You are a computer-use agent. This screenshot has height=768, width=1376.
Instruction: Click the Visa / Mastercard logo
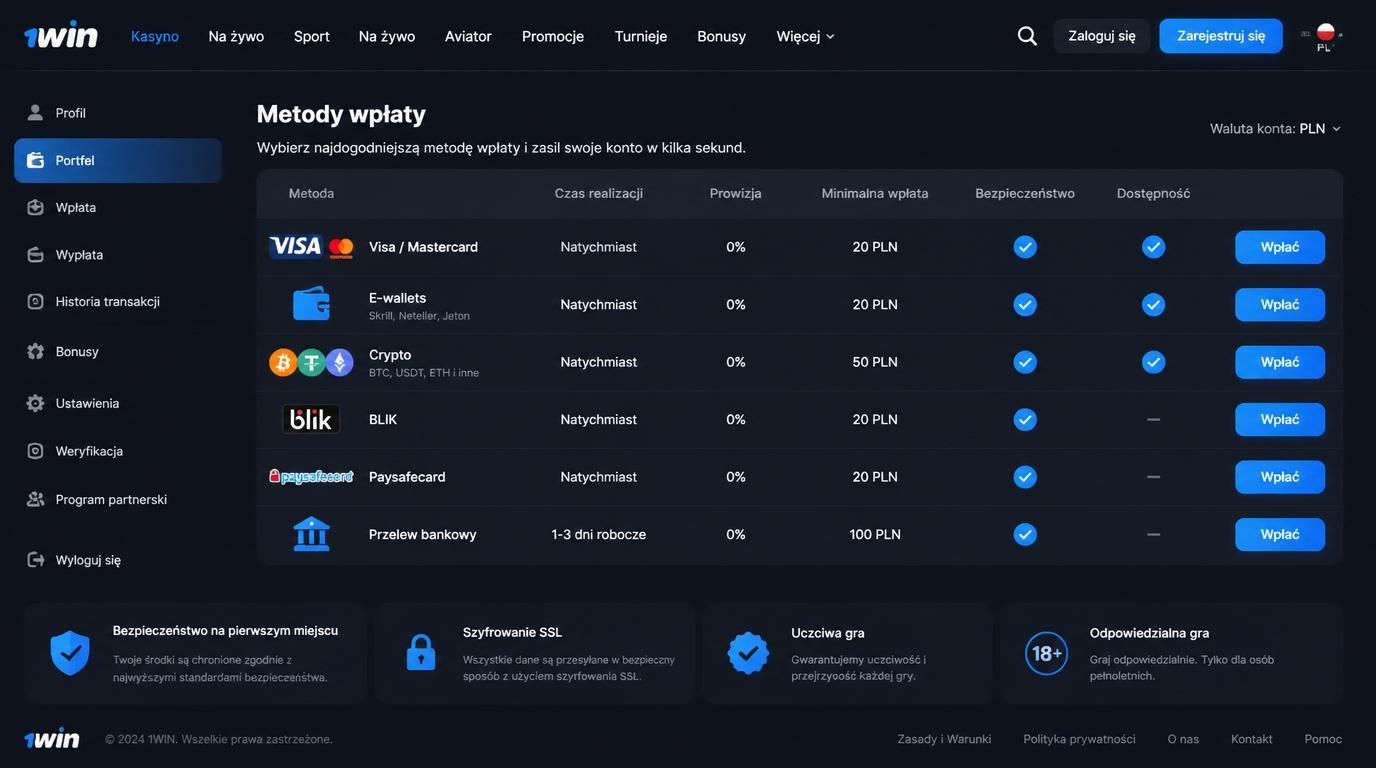point(312,246)
